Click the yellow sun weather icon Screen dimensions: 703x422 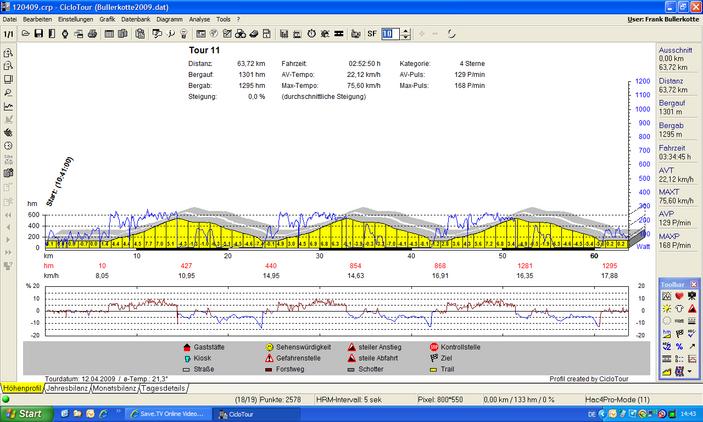tap(667, 307)
